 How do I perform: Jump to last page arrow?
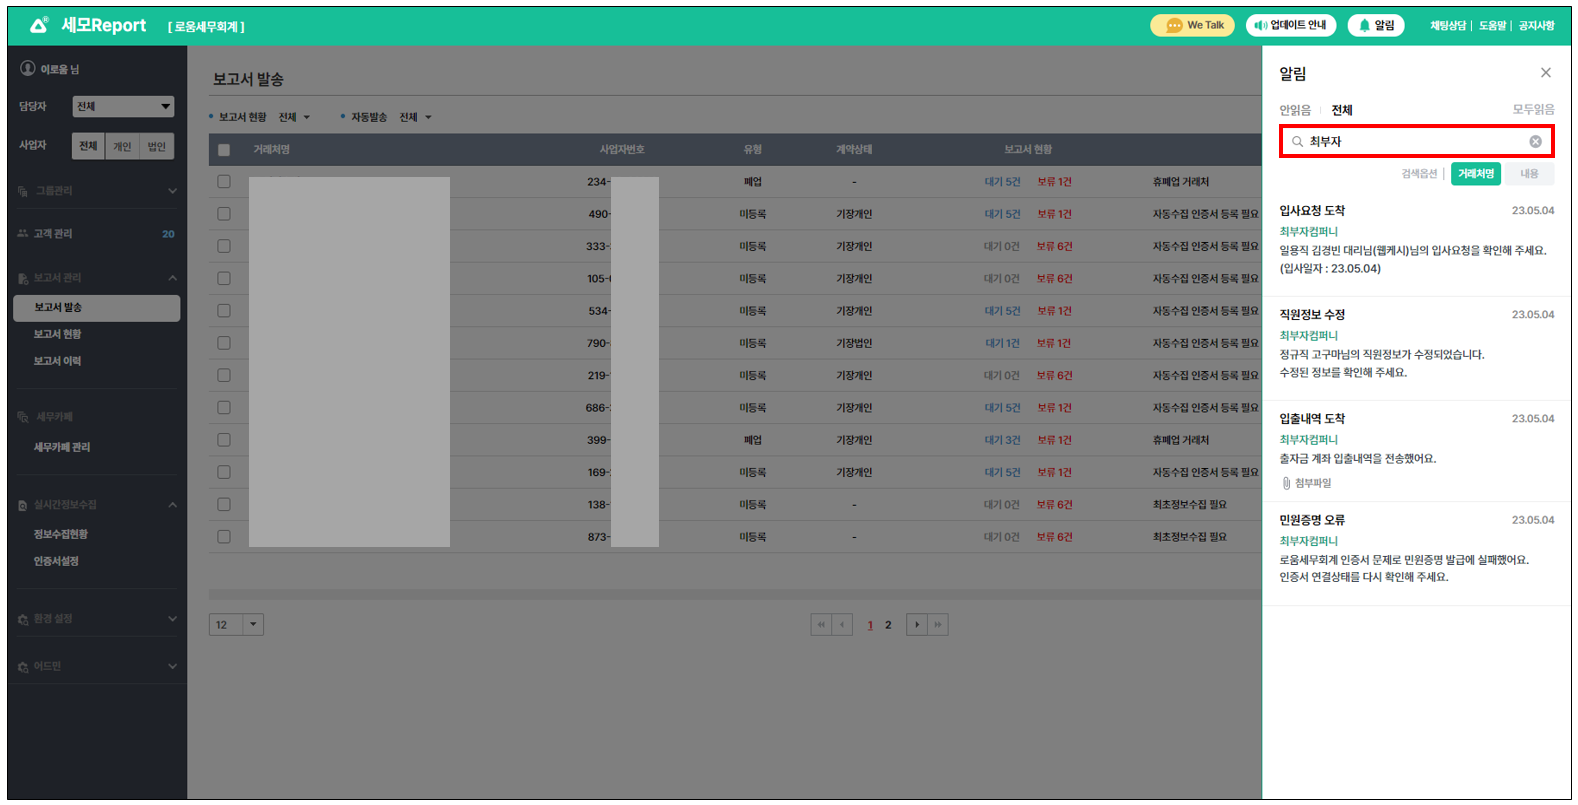(938, 625)
